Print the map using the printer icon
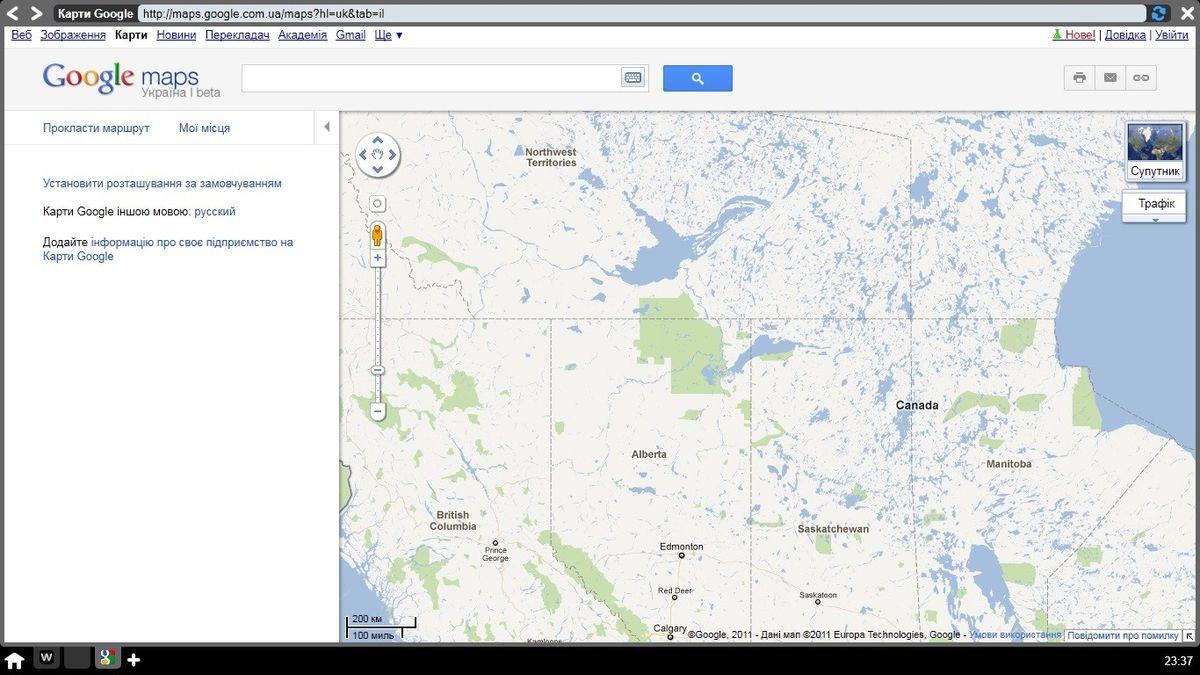1200x675 pixels. pyautogui.click(x=1079, y=78)
